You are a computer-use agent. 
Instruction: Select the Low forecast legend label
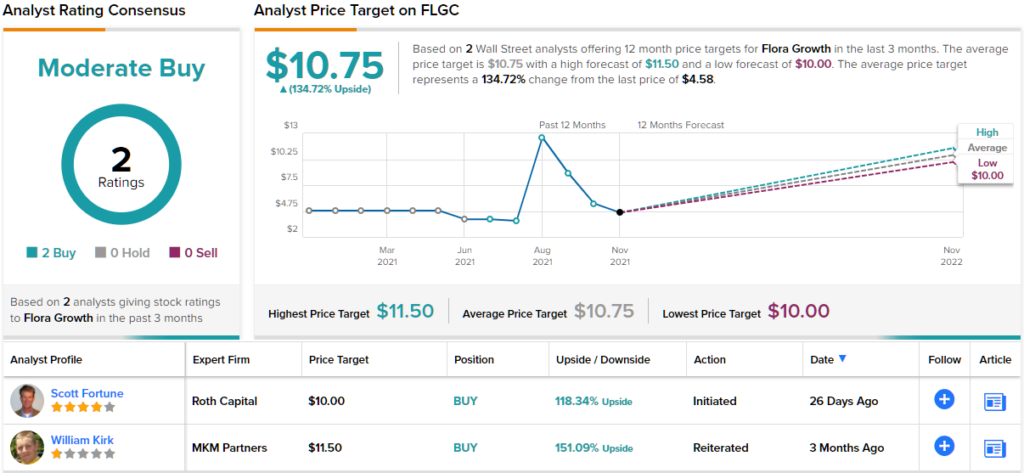point(987,162)
